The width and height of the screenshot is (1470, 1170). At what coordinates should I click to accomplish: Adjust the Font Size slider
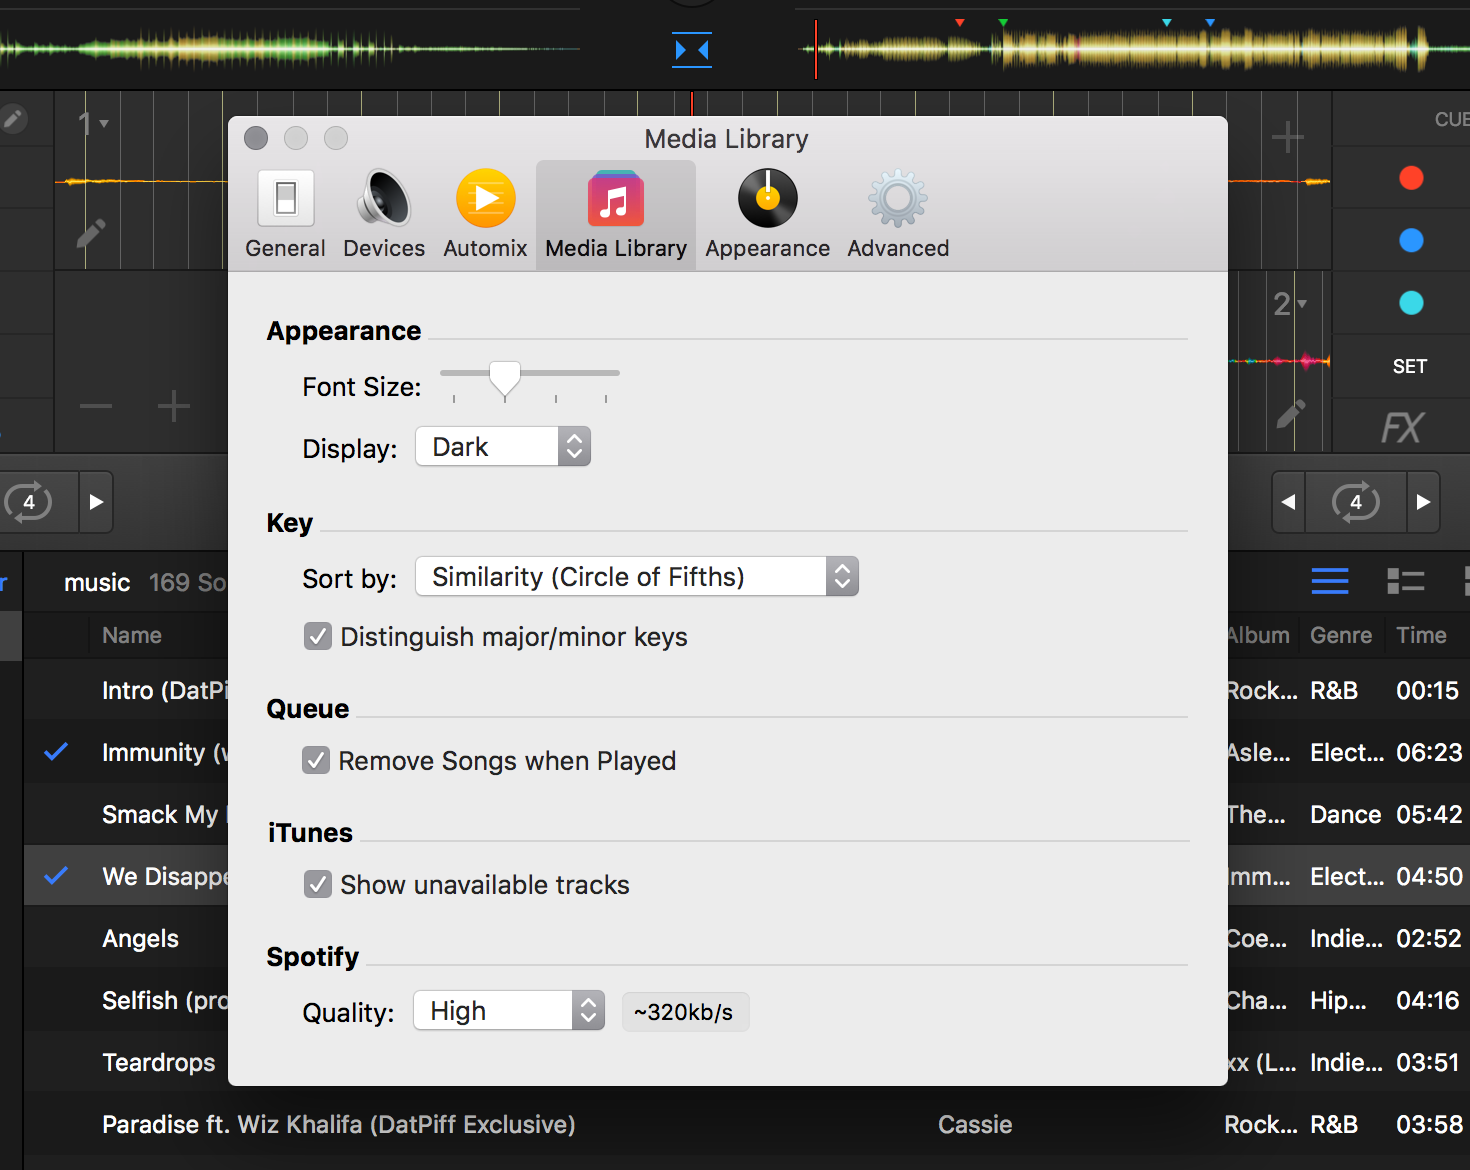click(x=505, y=380)
